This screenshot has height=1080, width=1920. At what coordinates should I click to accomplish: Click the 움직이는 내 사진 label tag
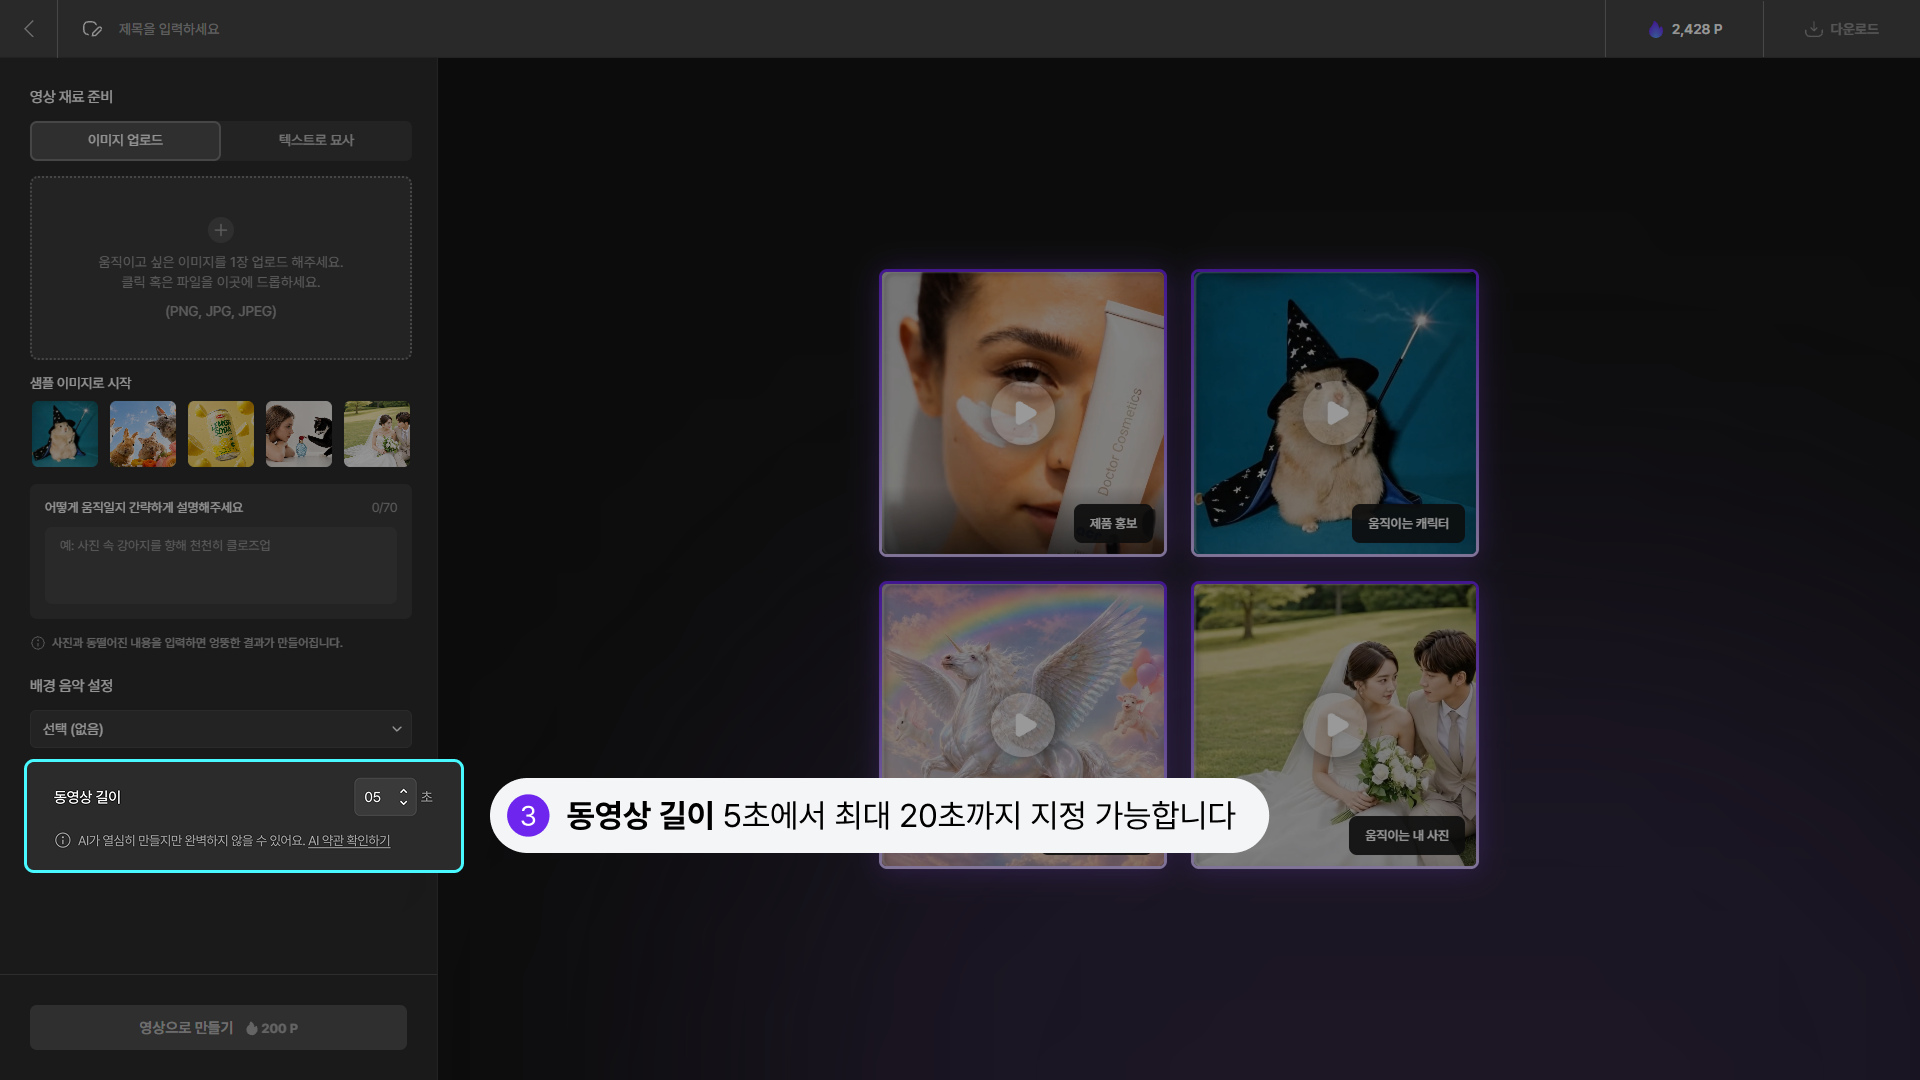click(1407, 836)
